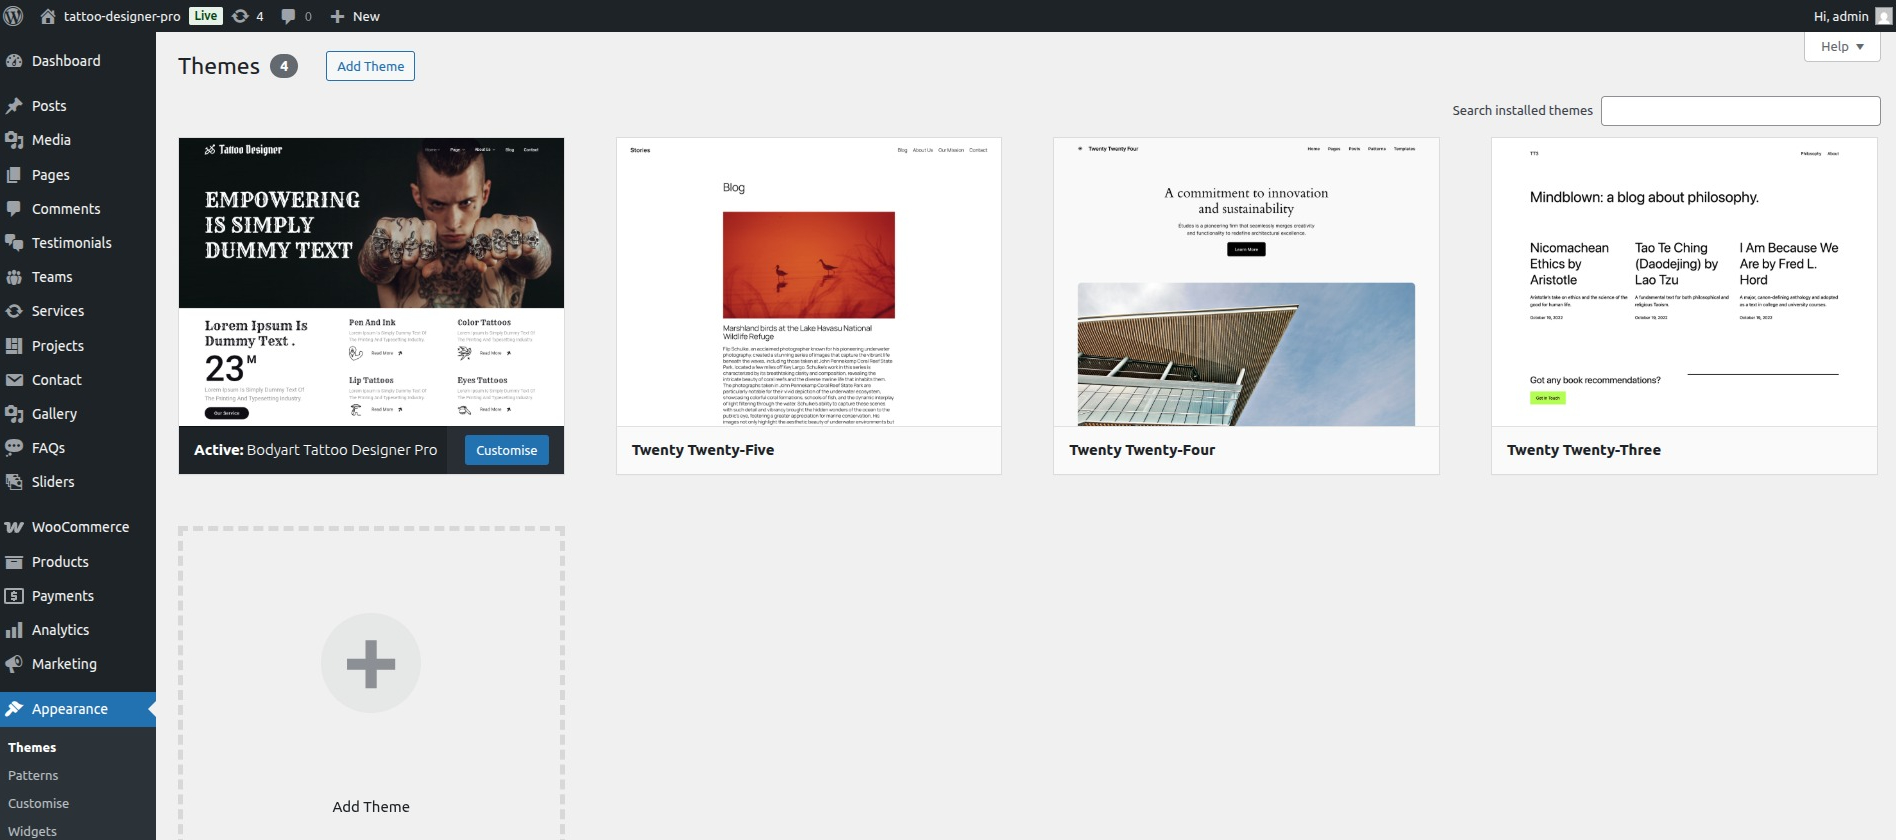1896x840 pixels.
Task: Click the admin avatar icon
Action: (1883, 16)
